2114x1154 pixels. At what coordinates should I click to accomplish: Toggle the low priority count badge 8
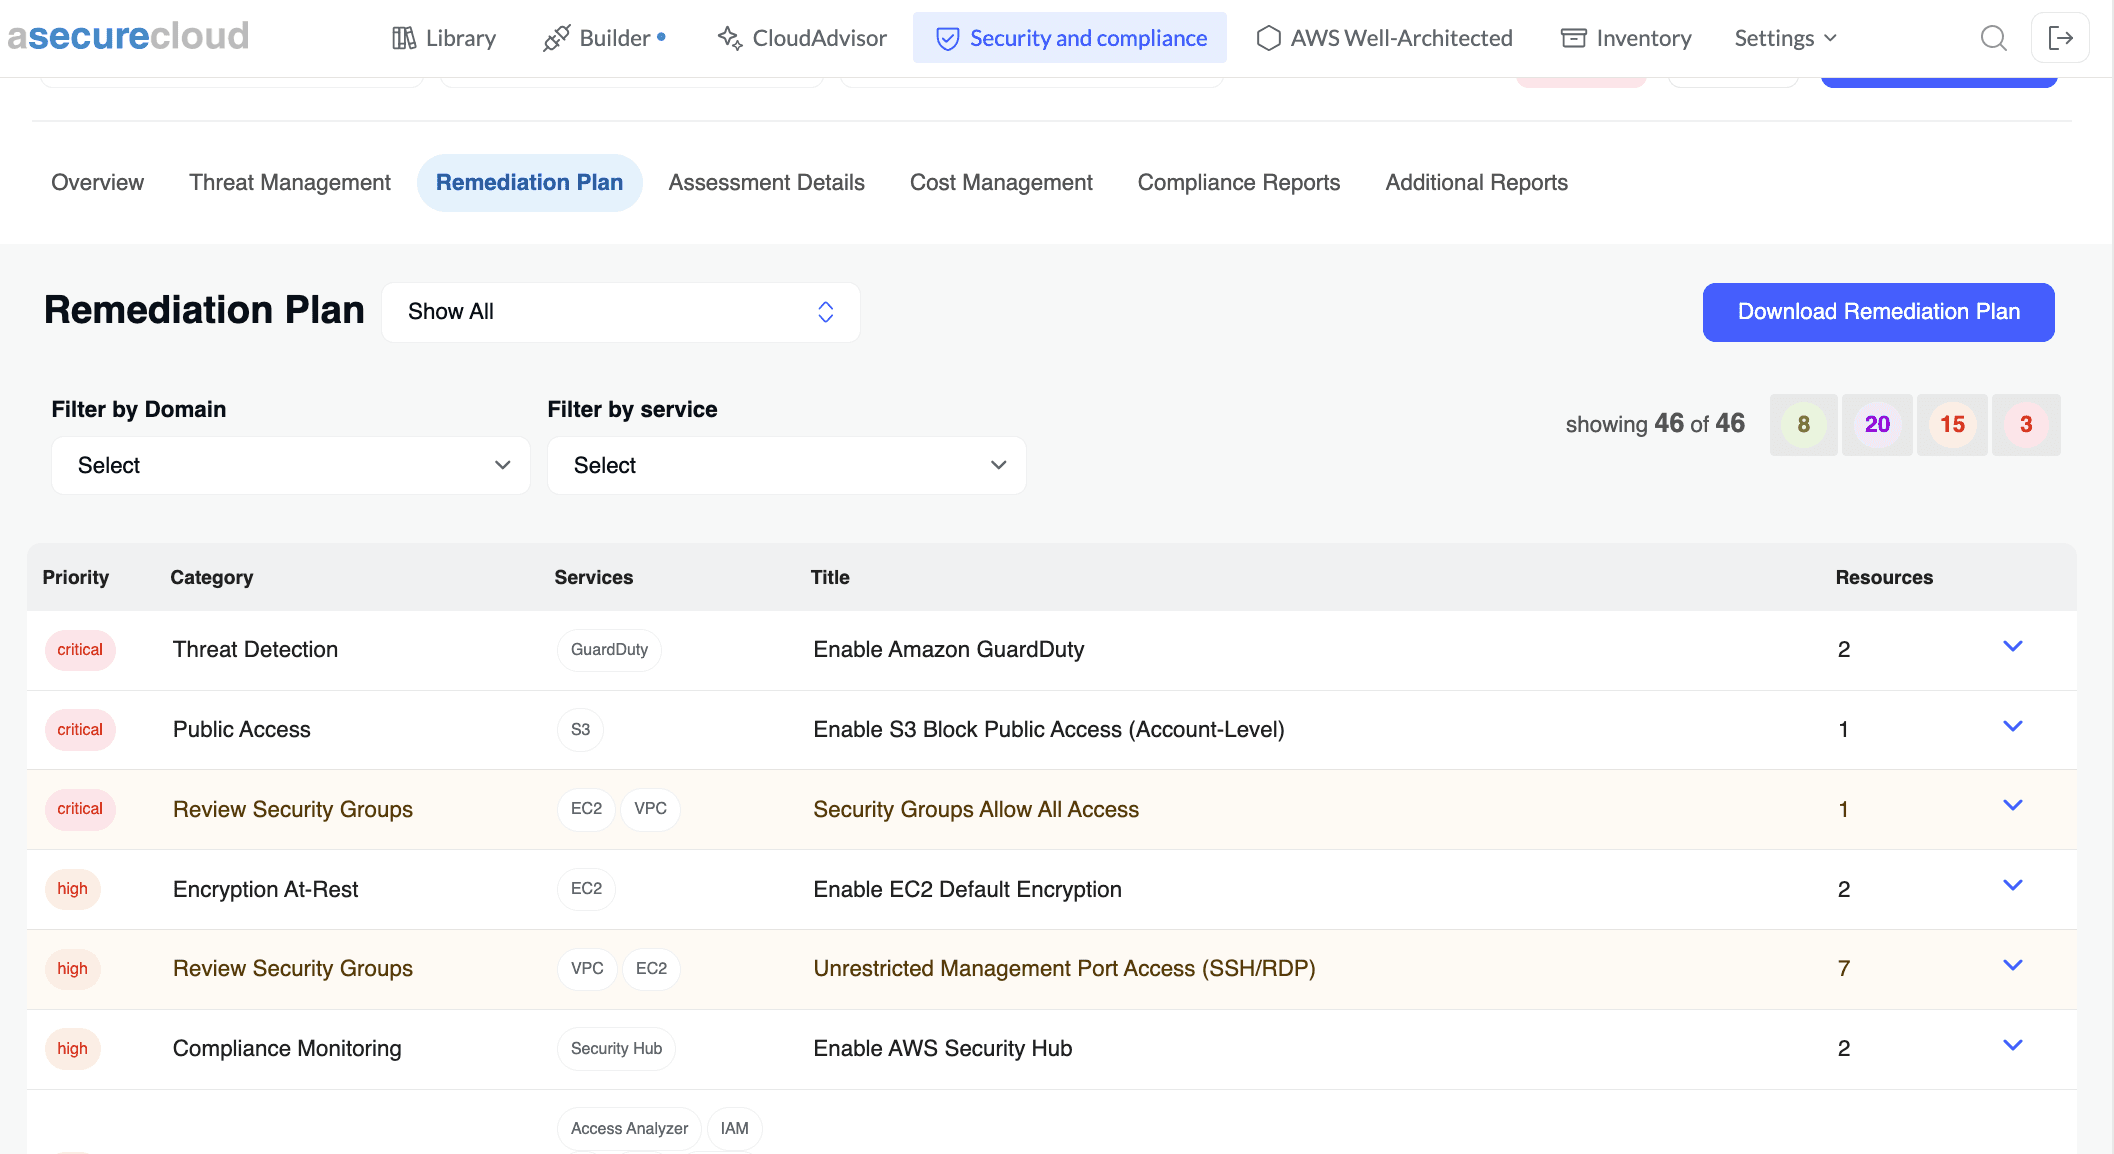[1803, 424]
